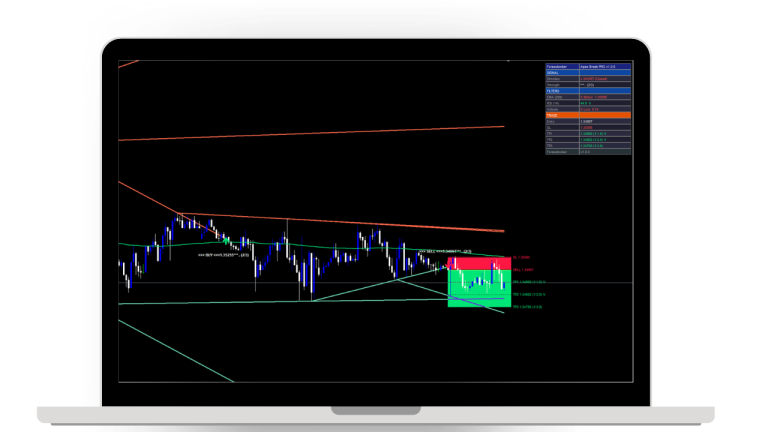Select the Strength row in the panel

pos(588,85)
